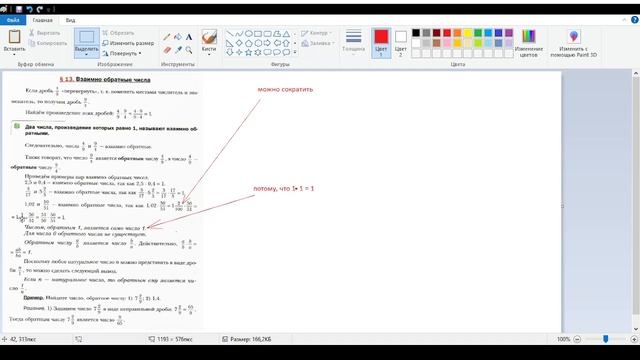Activate Color 1 (Цвет 1) selector

pyautogui.click(x=381, y=43)
